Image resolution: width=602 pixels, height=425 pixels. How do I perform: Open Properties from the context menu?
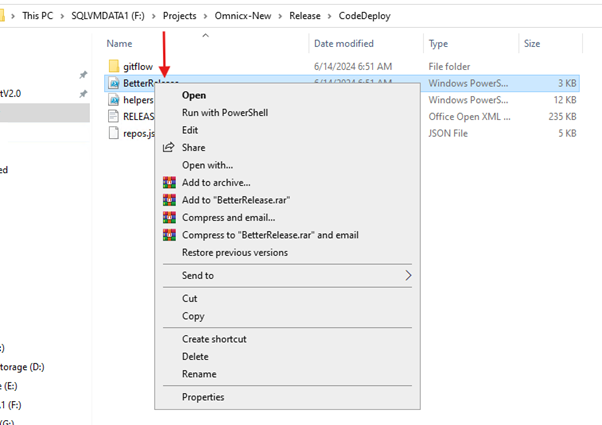coord(203,397)
